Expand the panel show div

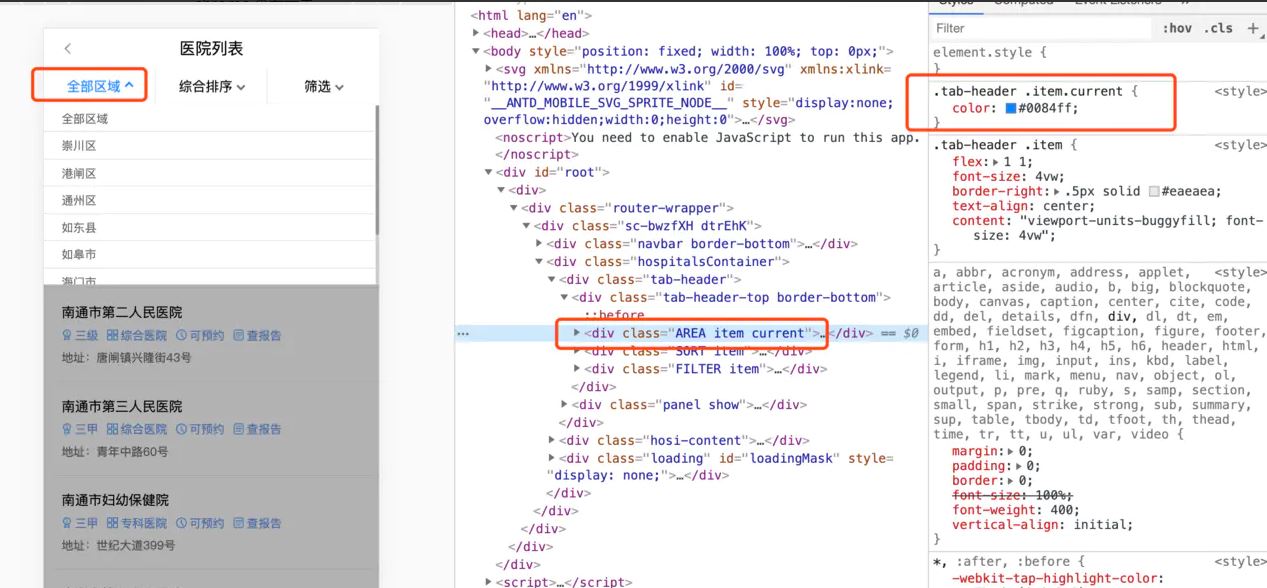click(x=565, y=405)
